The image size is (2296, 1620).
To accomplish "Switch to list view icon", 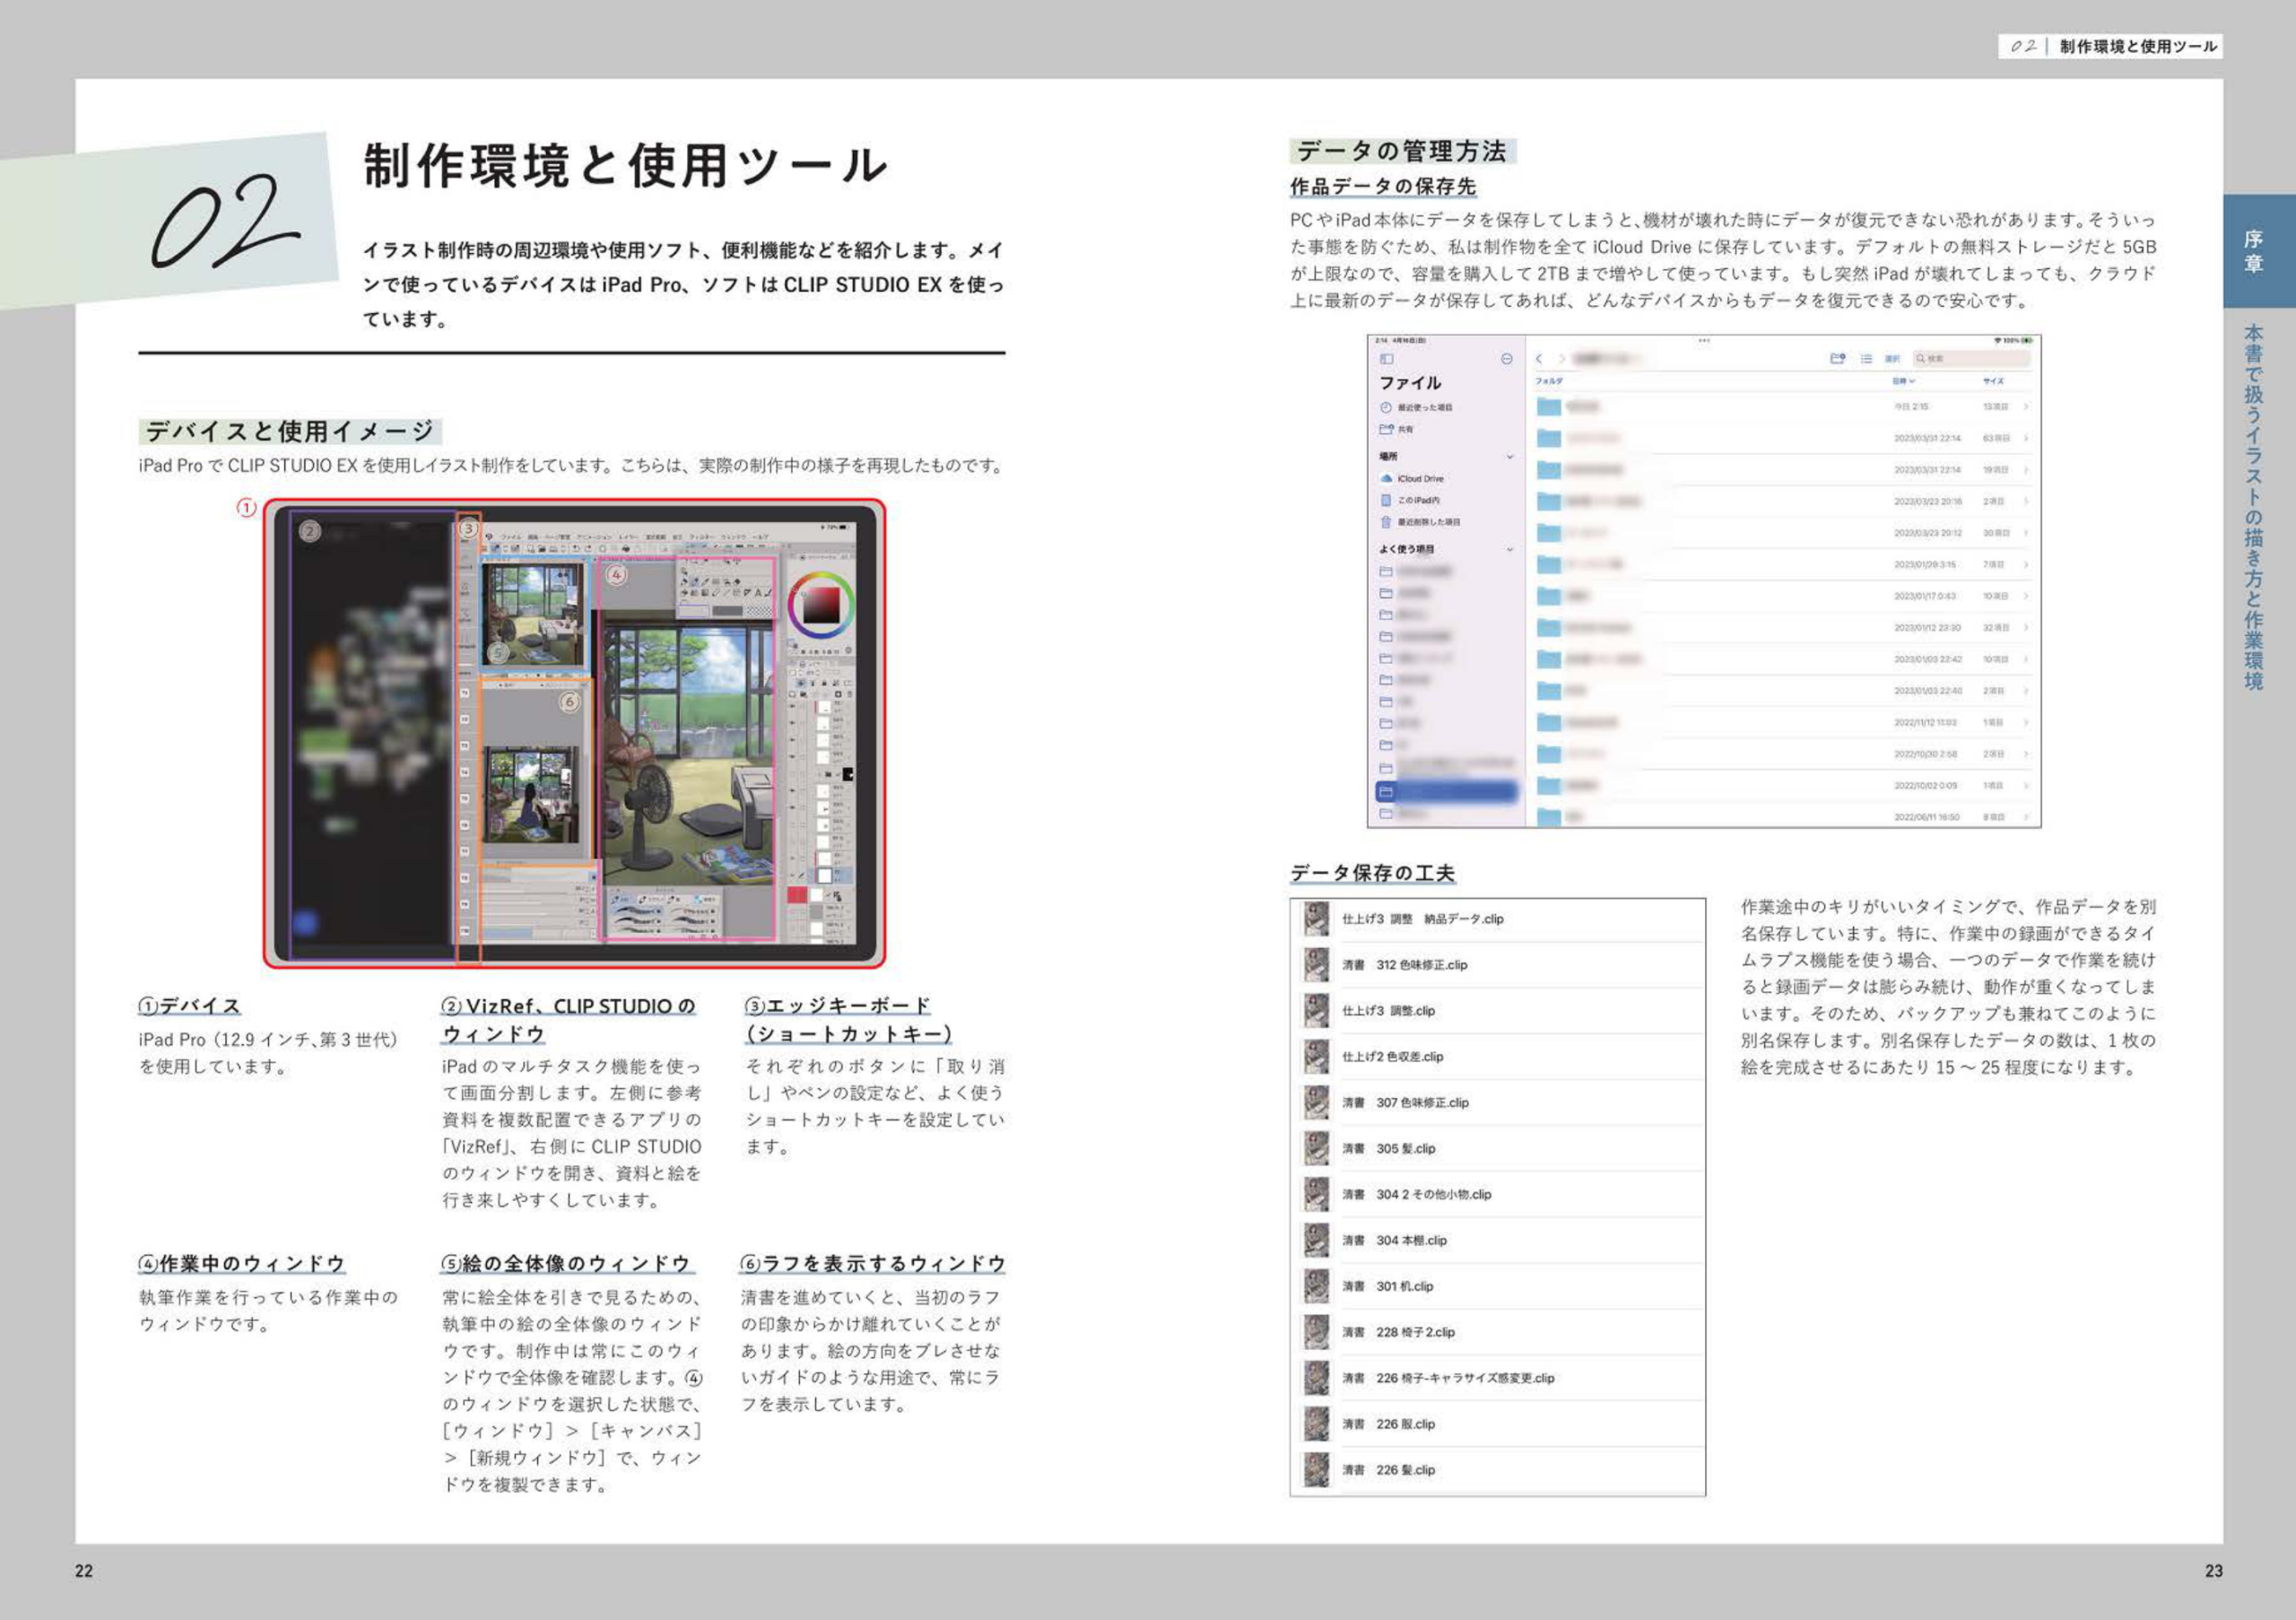I will tap(1866, 358).
